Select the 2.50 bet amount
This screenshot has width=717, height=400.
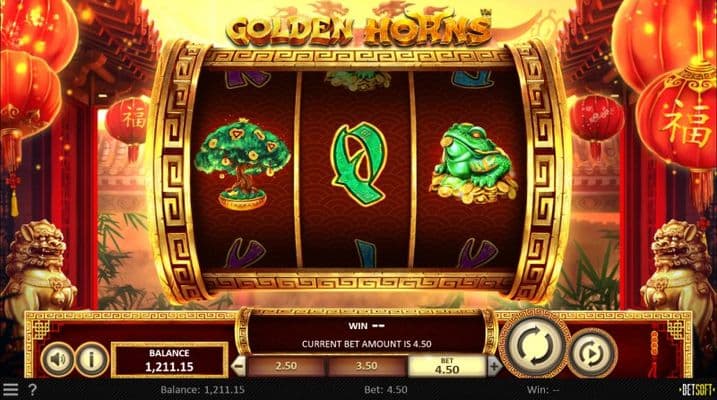pos(286,366)
